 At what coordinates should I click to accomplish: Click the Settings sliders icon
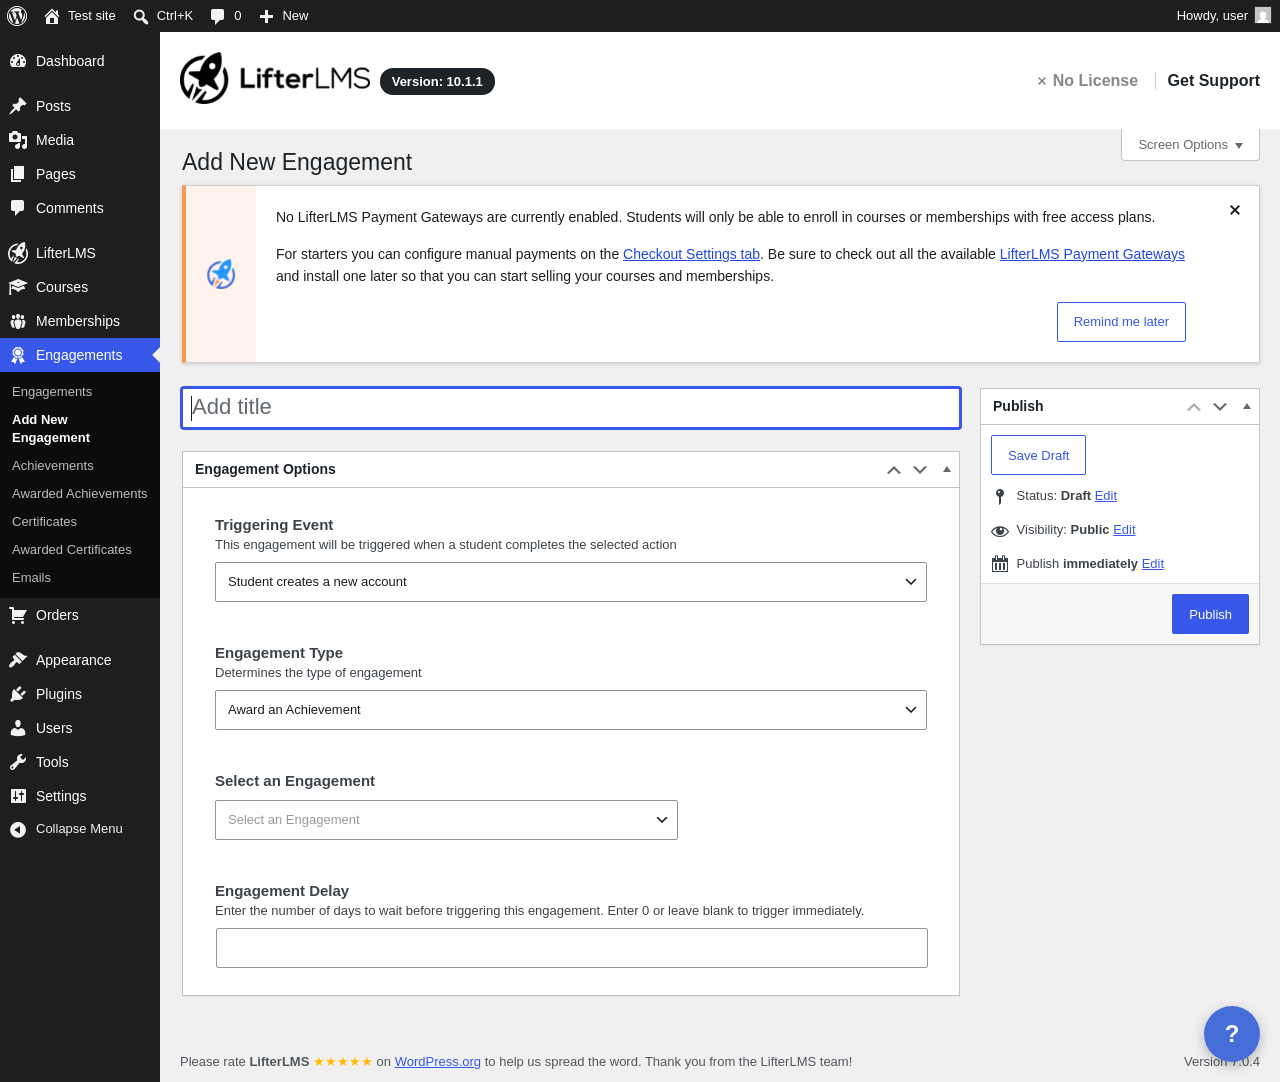point(18,796)
